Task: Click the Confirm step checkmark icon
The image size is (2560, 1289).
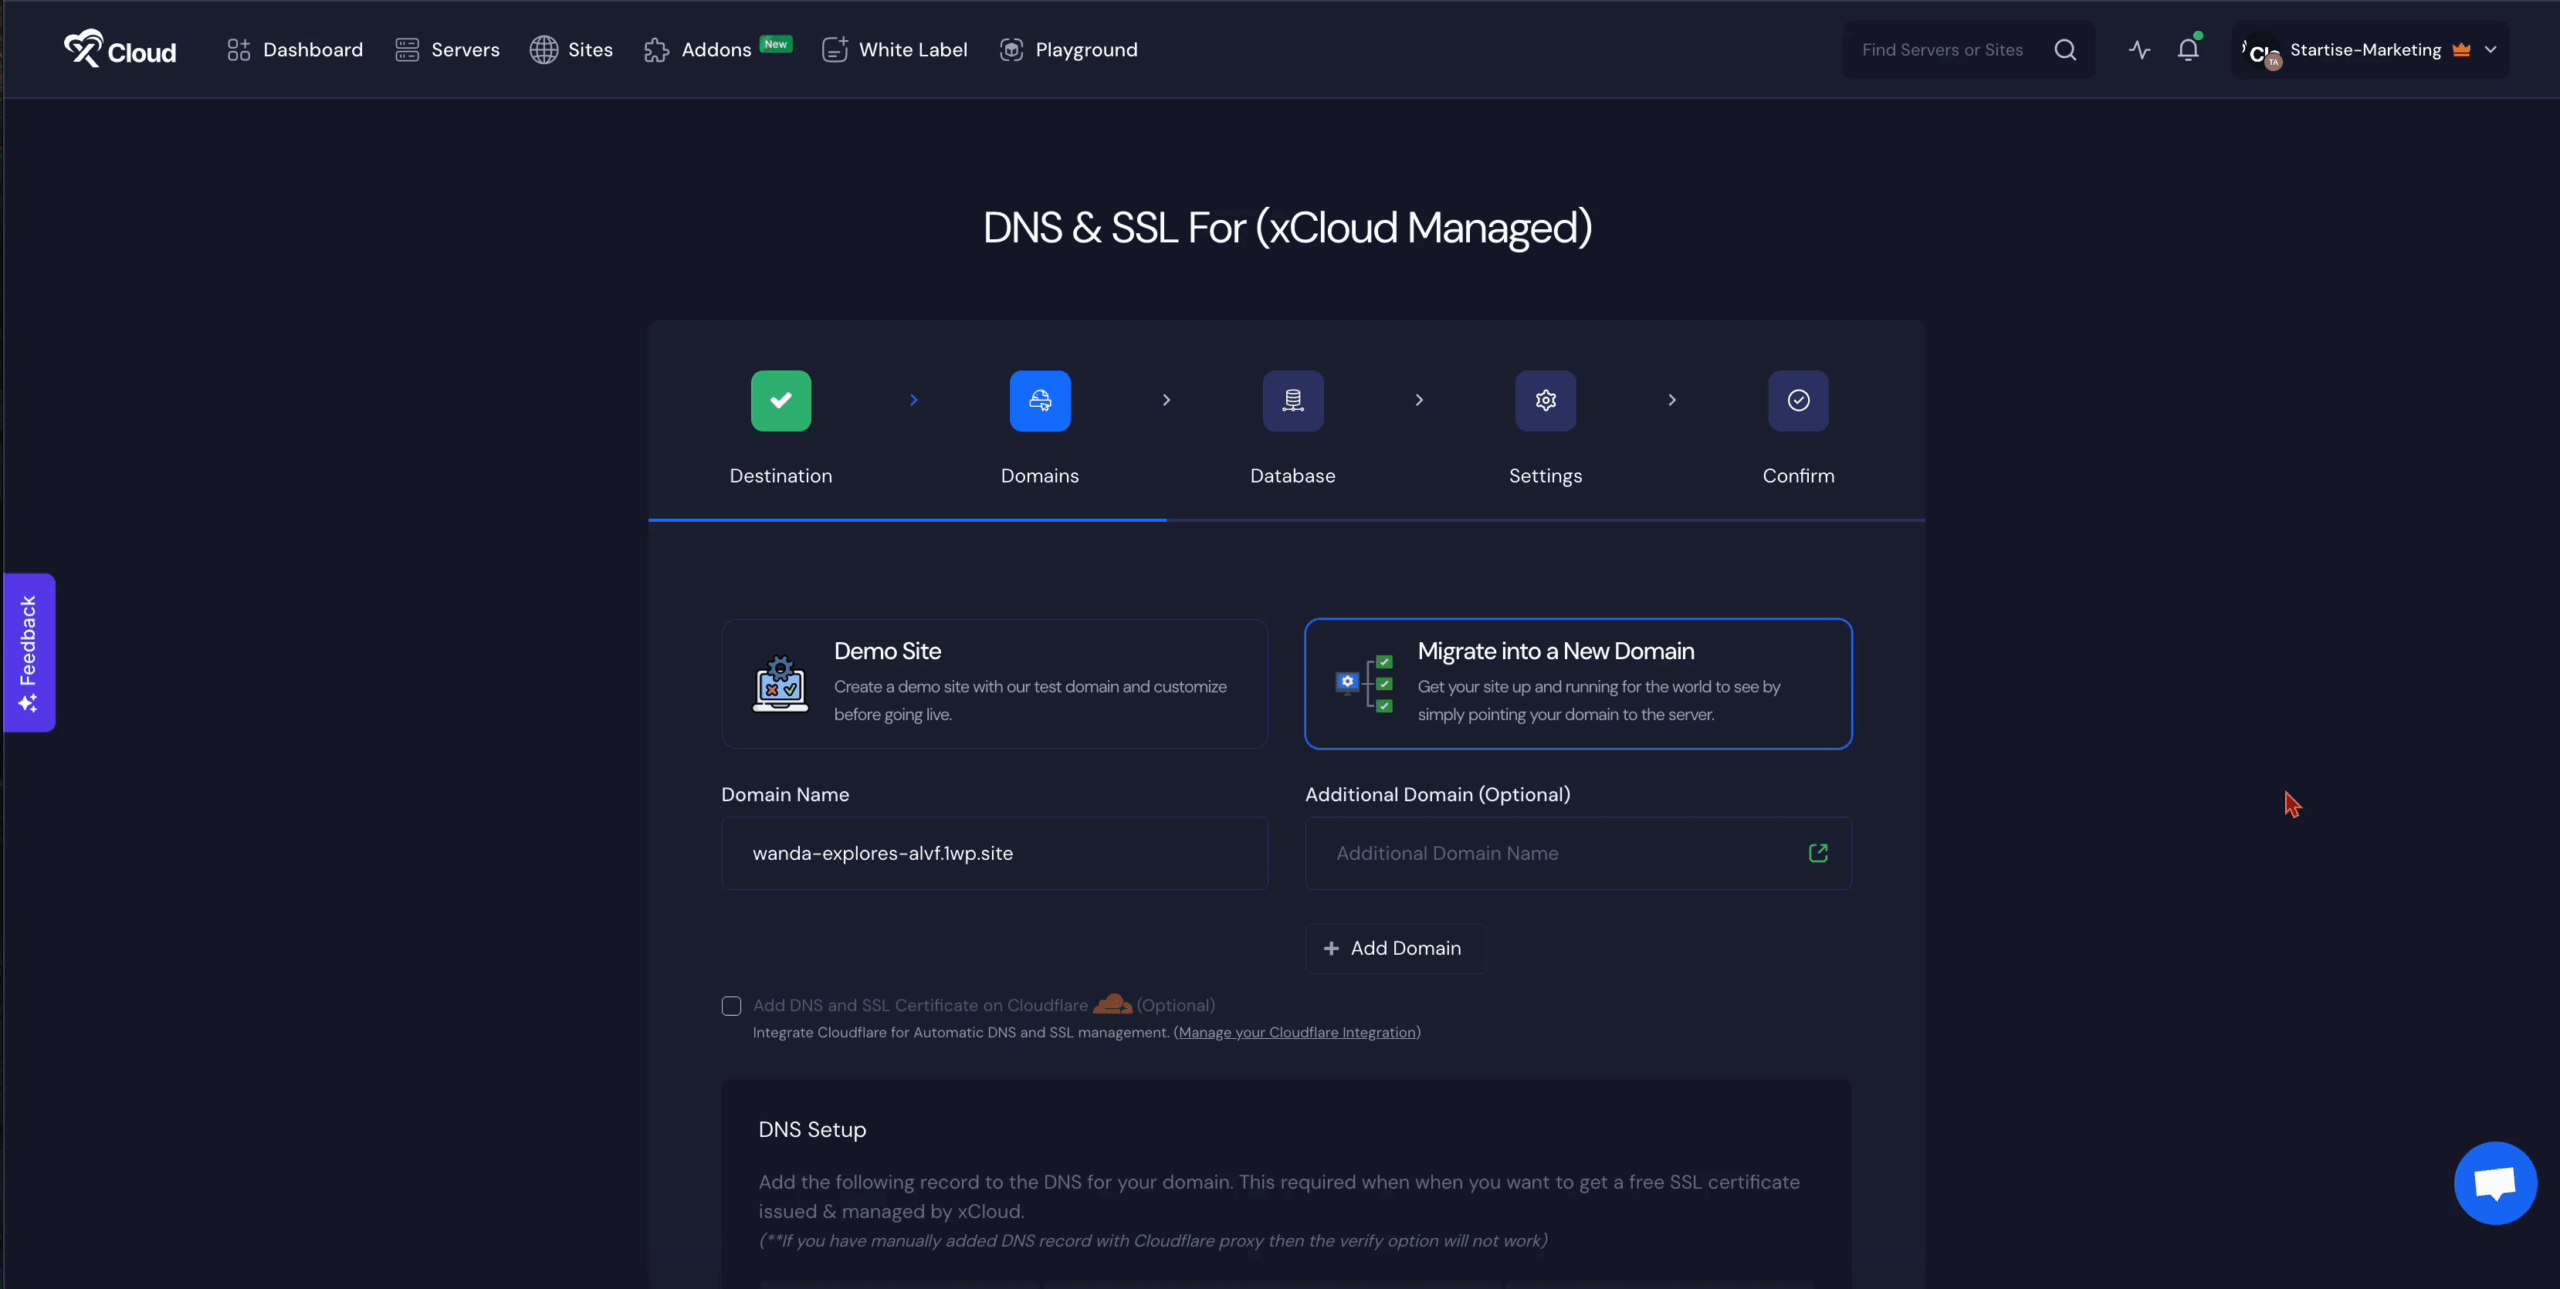Action: 1798,401
